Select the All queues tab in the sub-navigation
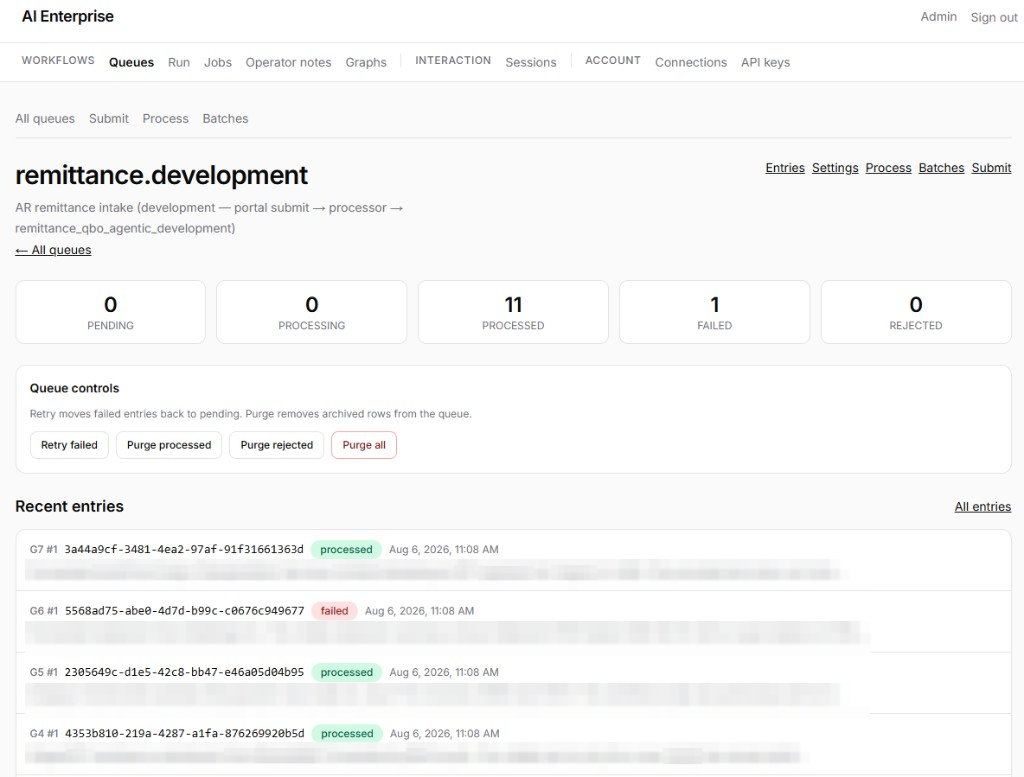The image size is (1024, 777). pyautogui.click(x=45, y=118)
